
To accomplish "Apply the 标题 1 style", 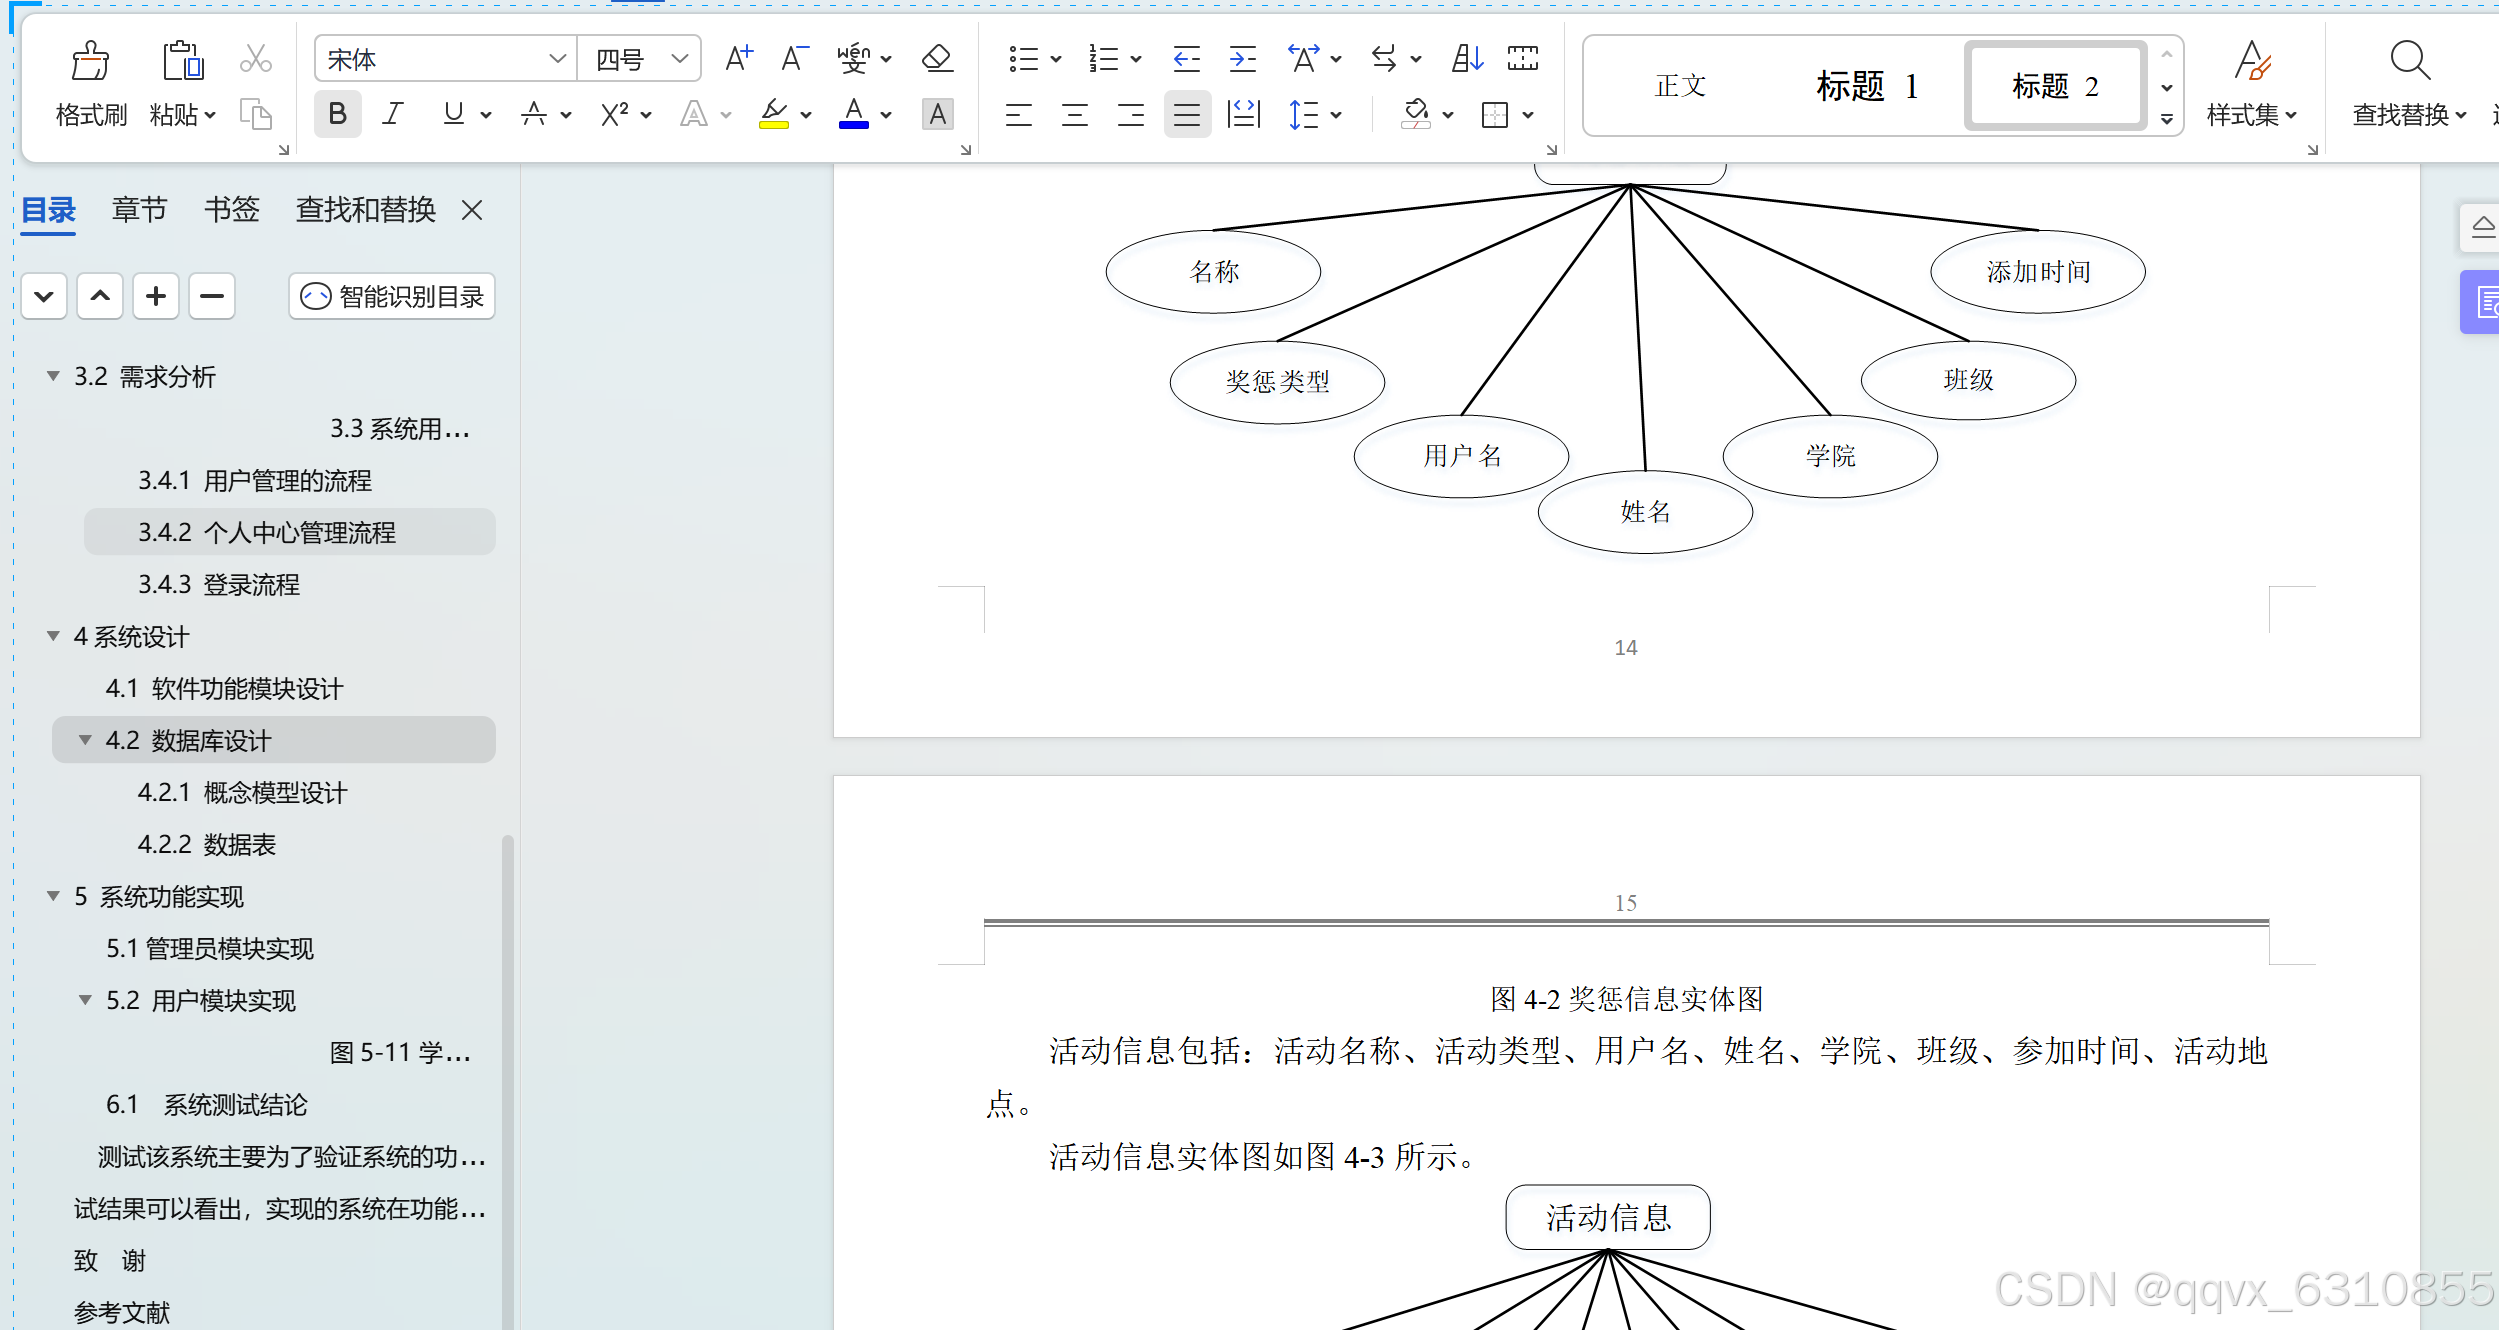I will pos(1868,87).
